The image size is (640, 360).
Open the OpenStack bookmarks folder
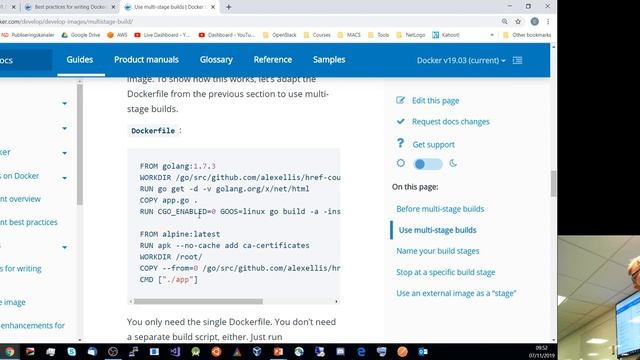(280, 35)
